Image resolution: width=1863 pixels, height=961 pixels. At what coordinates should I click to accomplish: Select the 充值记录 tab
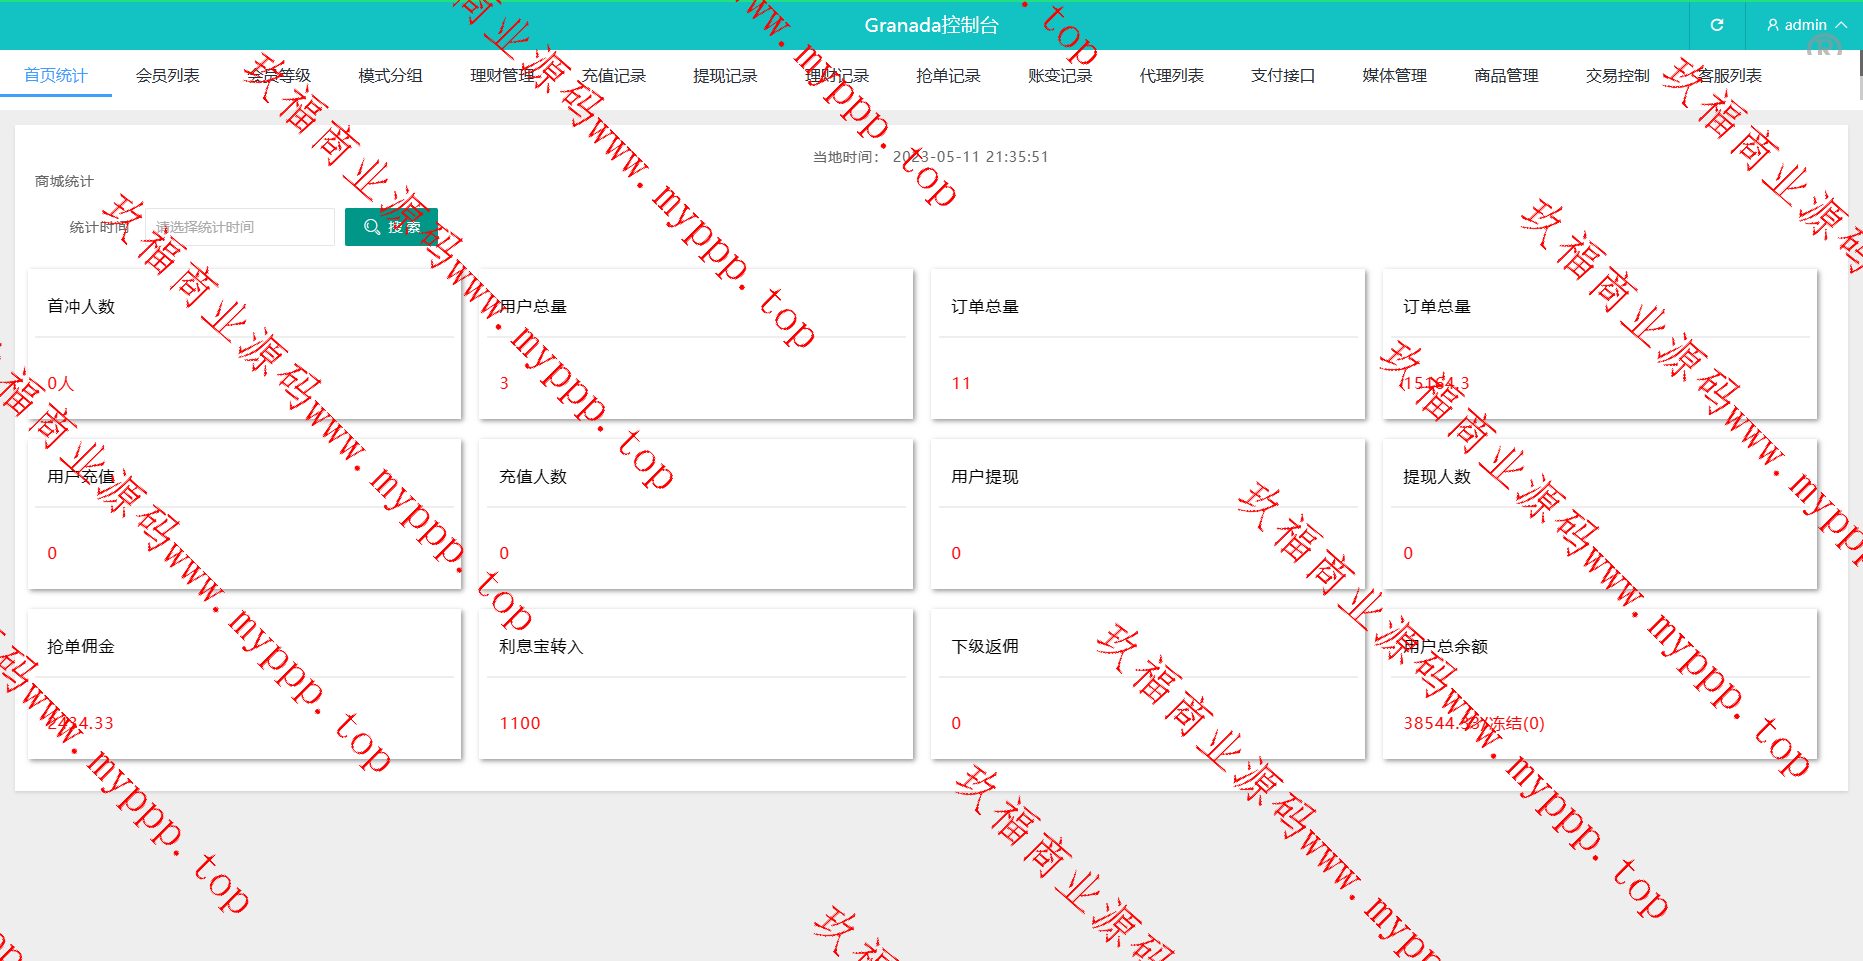click(x=614, y=76)
